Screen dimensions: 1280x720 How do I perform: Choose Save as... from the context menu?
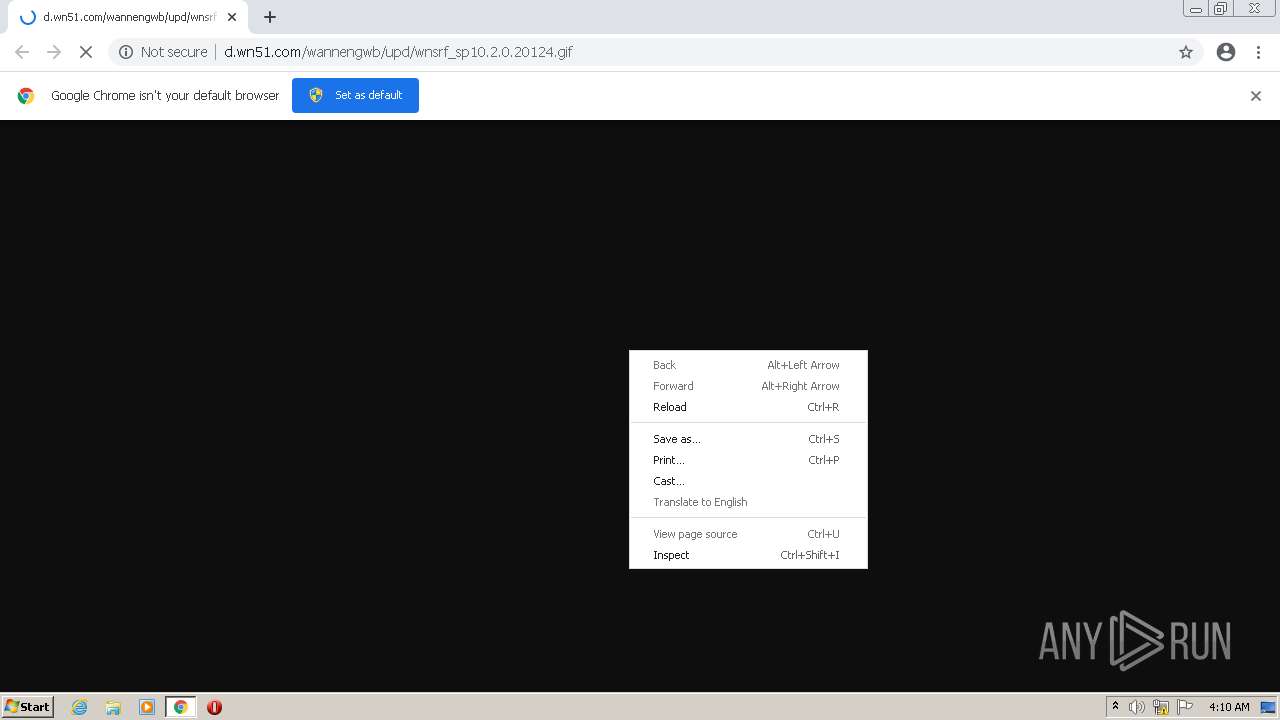[x=748, y=439]
